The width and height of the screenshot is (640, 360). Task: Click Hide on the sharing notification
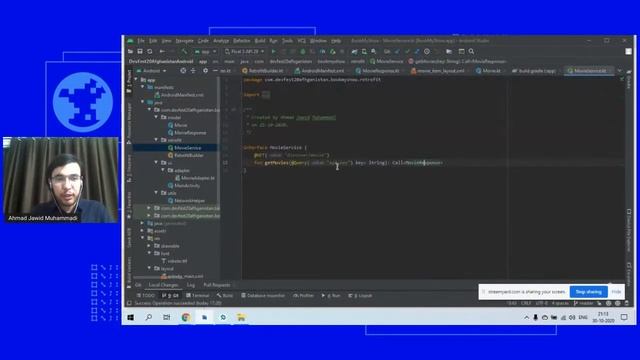pos(616,292)
